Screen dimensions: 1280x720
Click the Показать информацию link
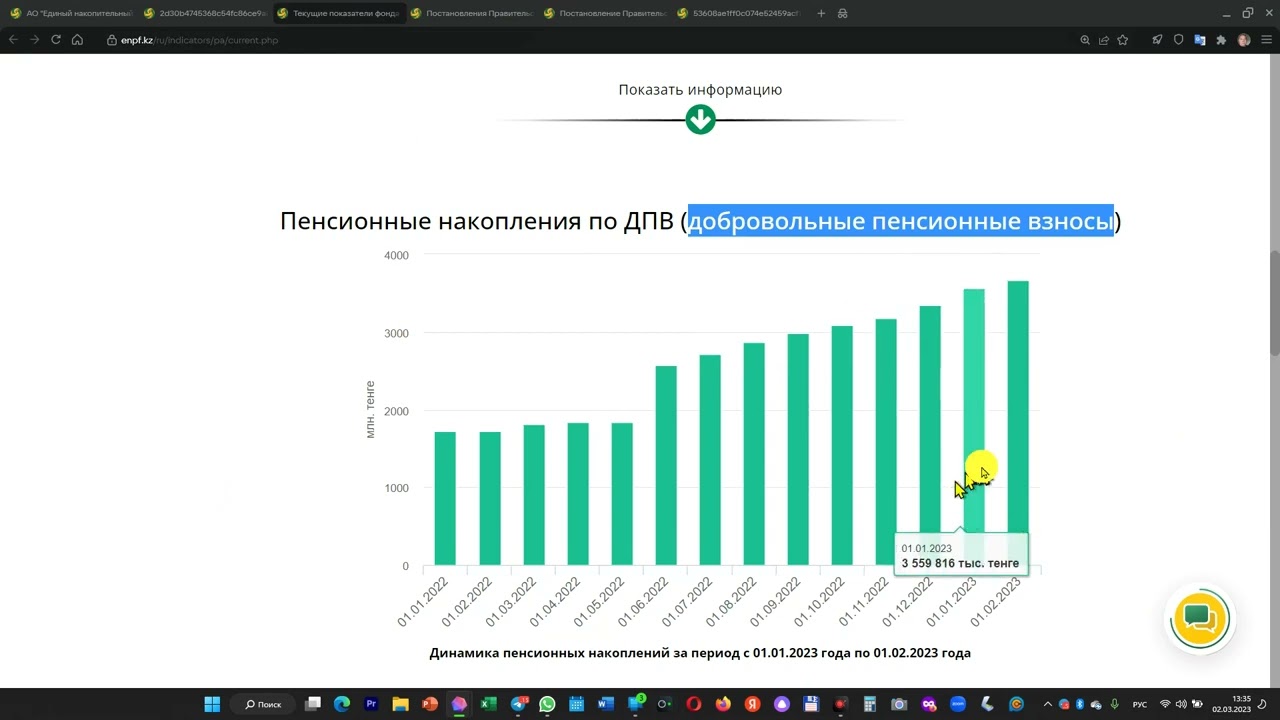tap(700, 89)
